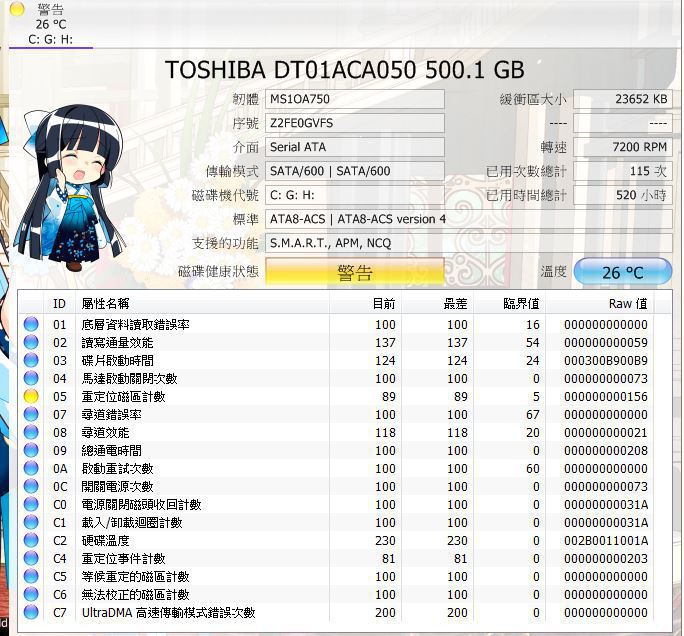
Task: Click the ID column header
Action: pos(59,304)
